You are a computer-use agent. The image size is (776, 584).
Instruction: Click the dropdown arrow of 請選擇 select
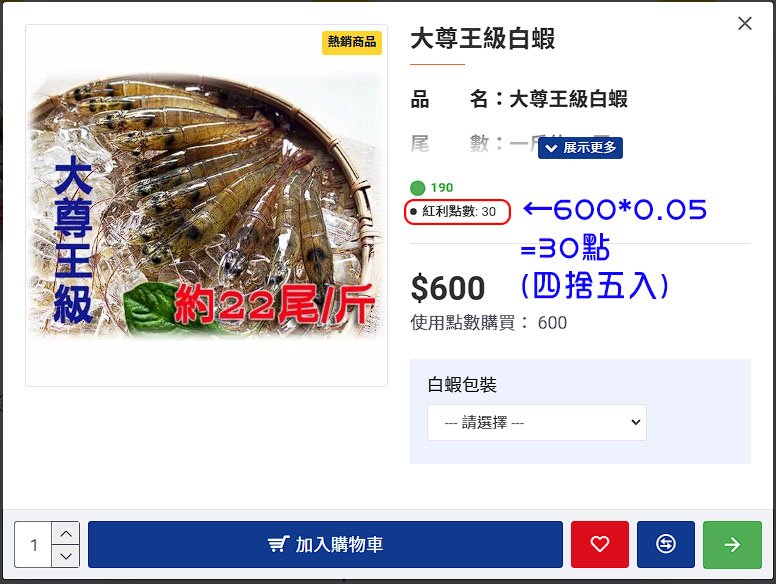(x=635, y=422)
